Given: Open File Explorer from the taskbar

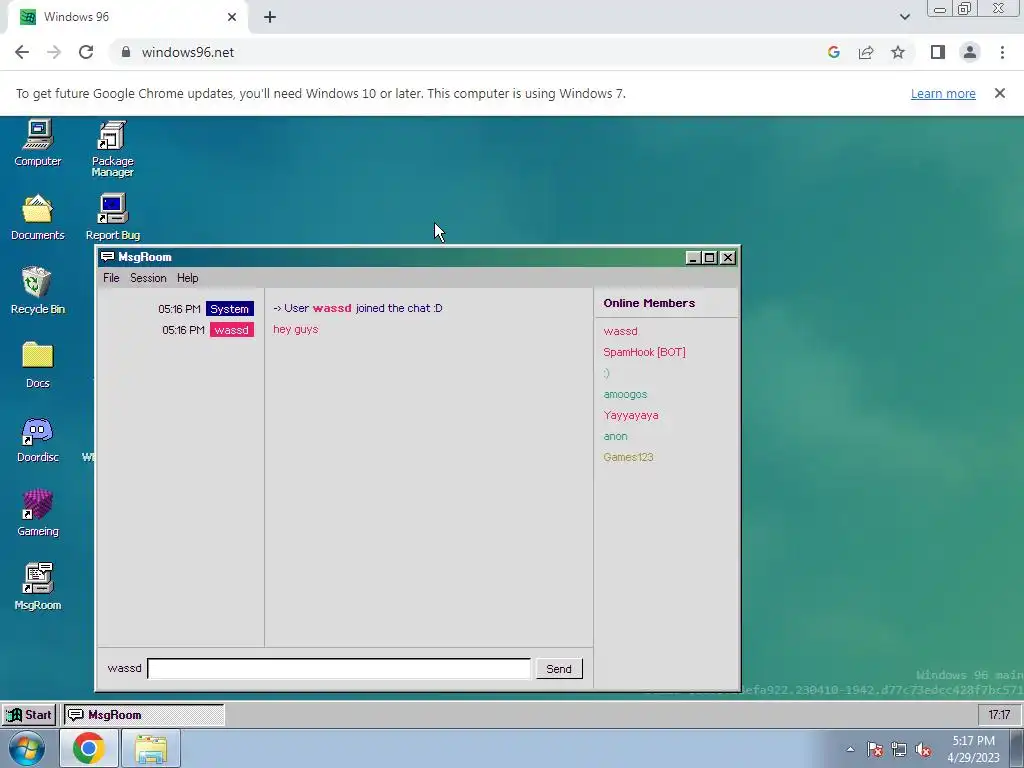Looking at the screenshot, I should pos(151,748).
